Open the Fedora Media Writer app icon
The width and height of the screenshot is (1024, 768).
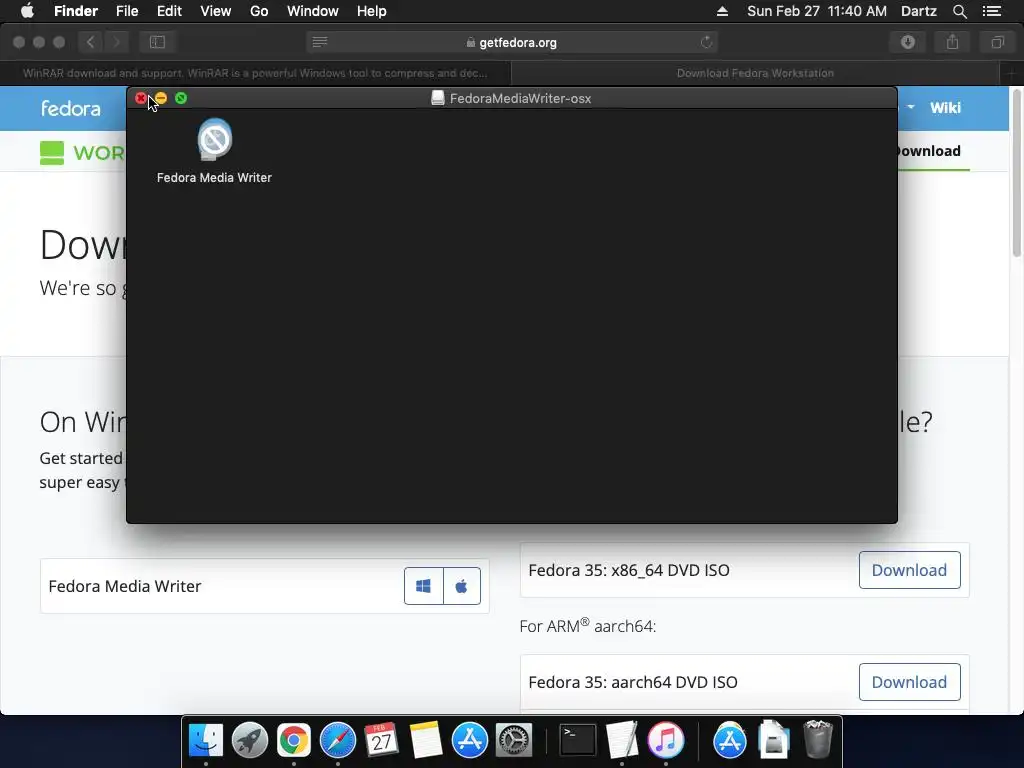(x=214, y=139)
